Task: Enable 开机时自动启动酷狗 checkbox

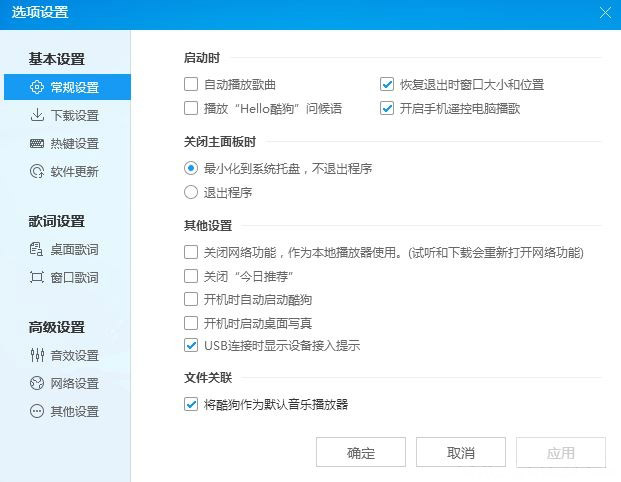Action: point(191,299)
